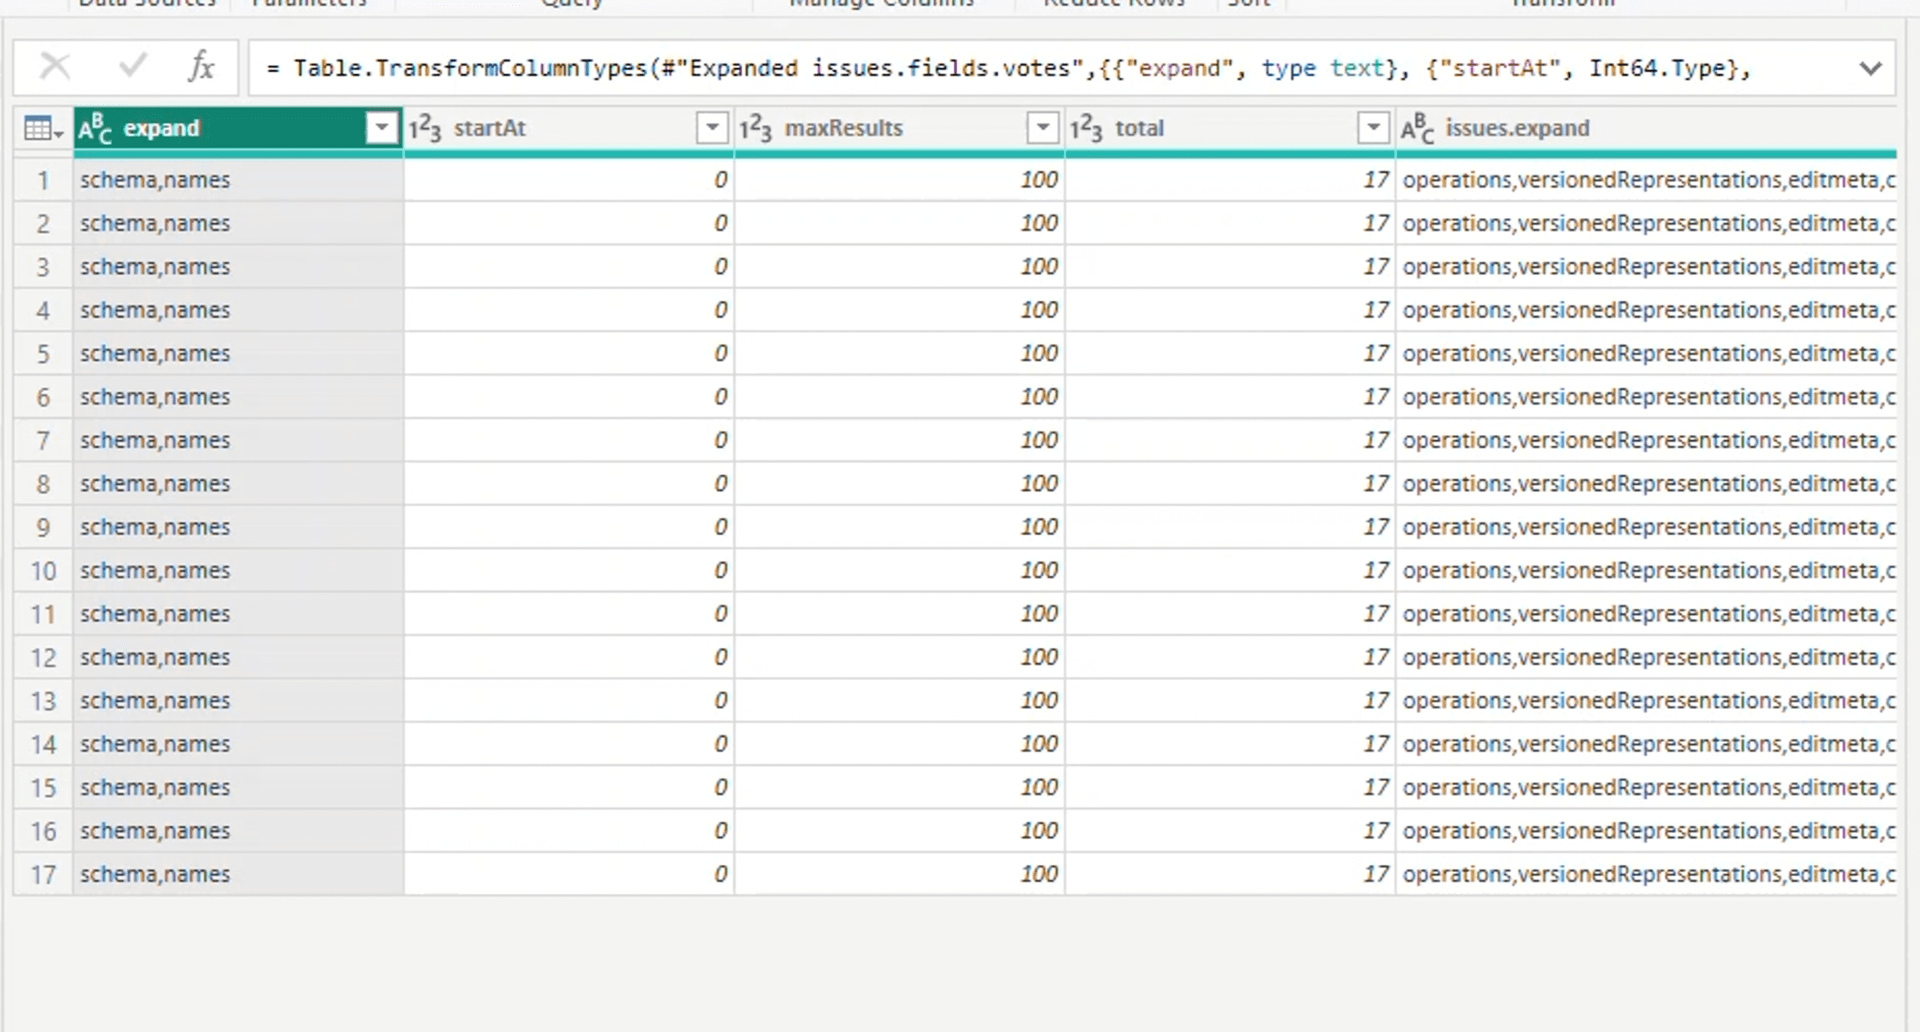Click the 123 icon on maxResults column
The width and height of the screenshot is (1920, 1032).
(x=757, y=128)
